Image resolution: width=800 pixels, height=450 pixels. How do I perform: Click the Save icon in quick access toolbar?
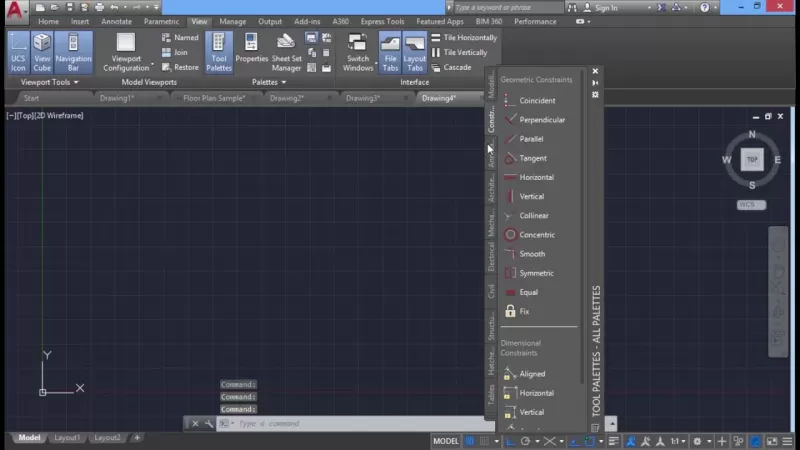click(x=69, y=7)
